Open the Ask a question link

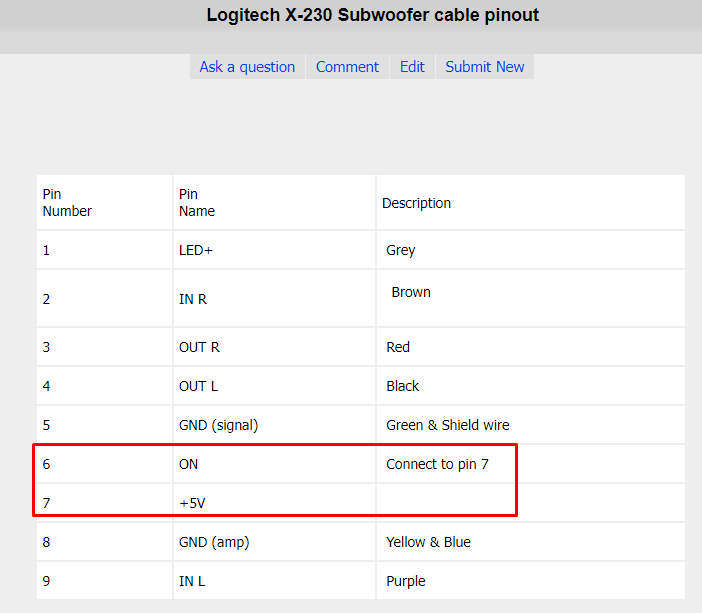click(247, 67)
